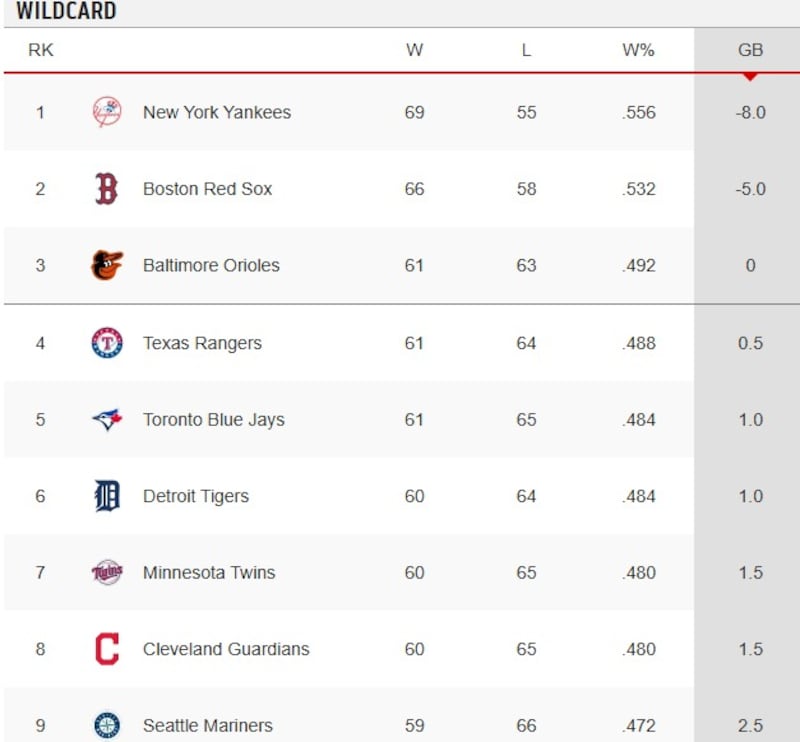Open the Seattle Mariners team link
This screenshot has width=800, height=742.
point(208,726)
